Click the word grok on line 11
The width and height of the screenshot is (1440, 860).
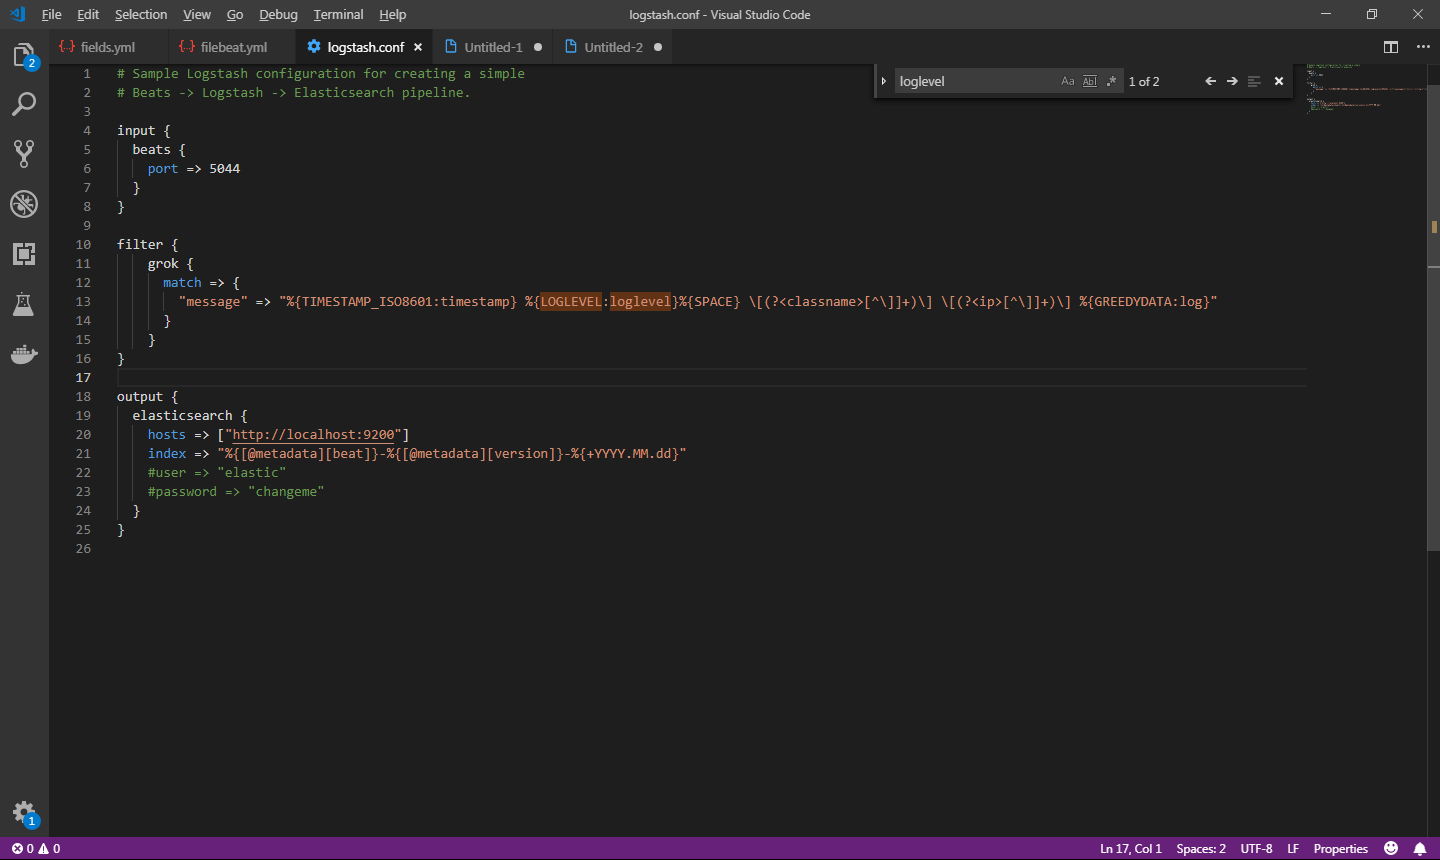point(163,264)
